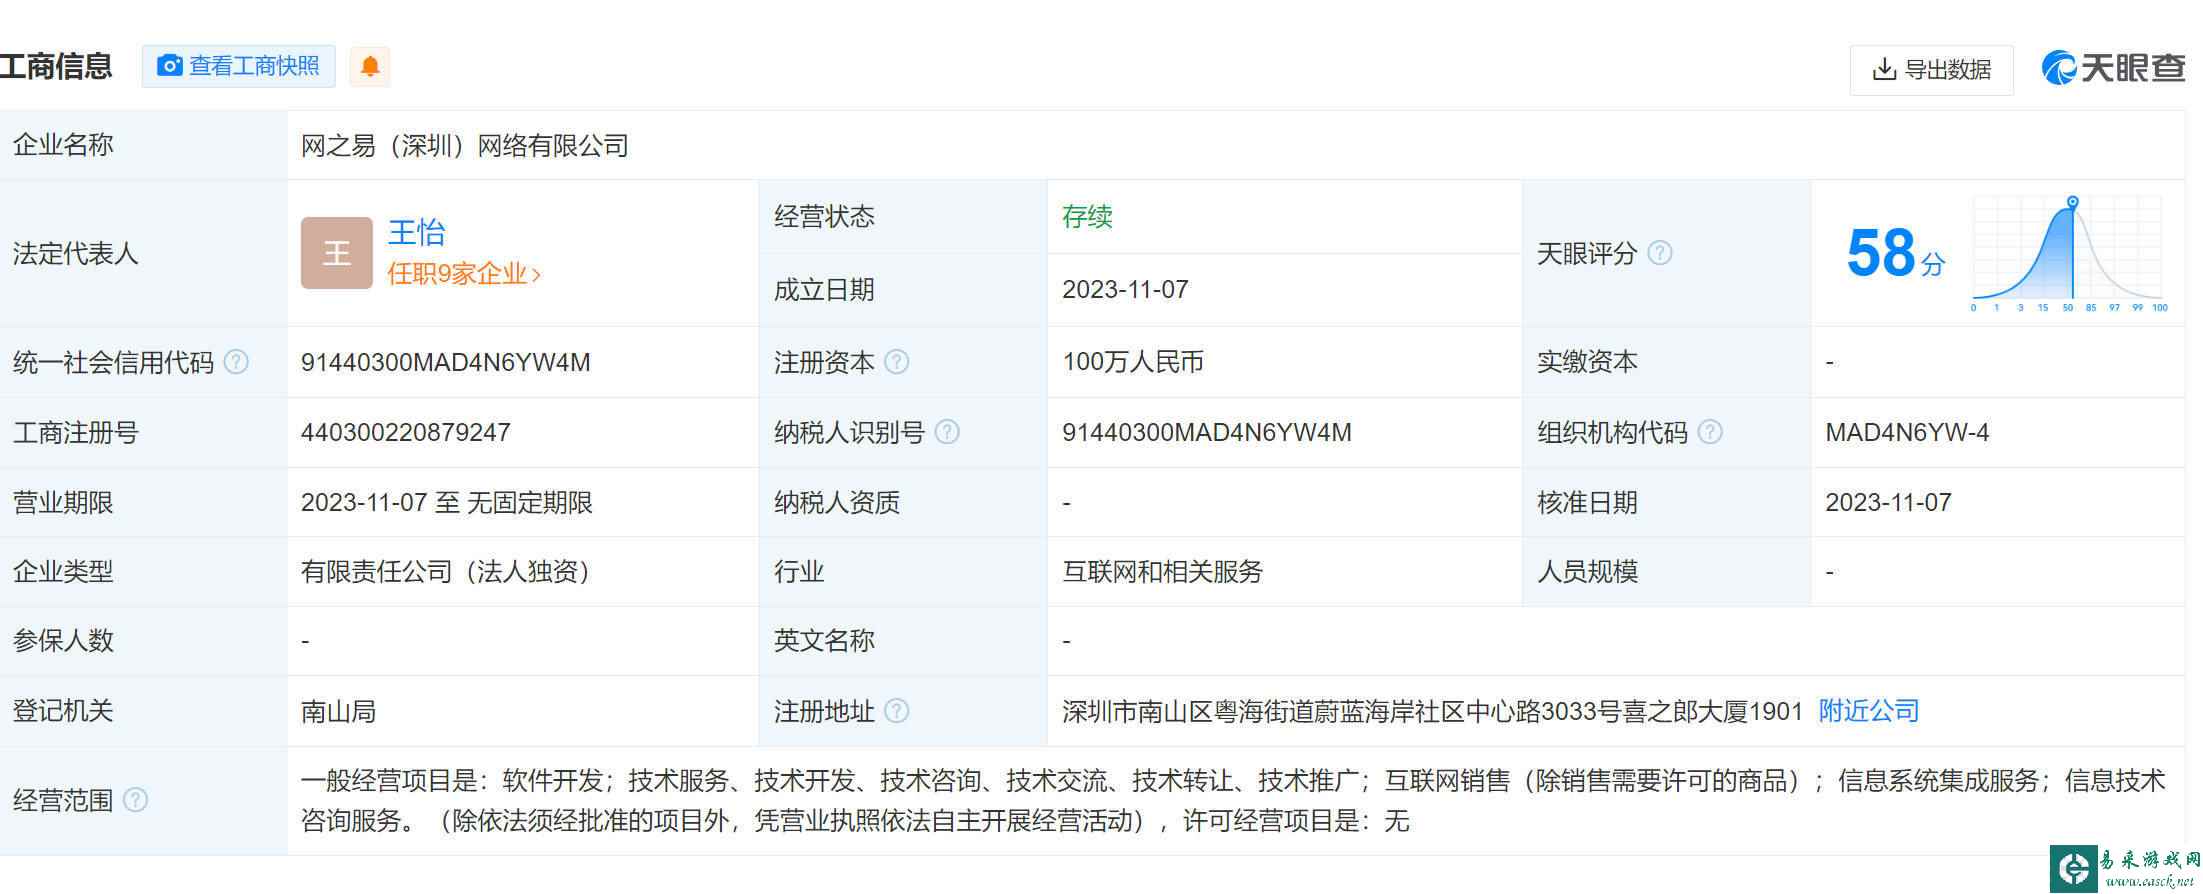Click help icon next to 经营范围
Screen dimensions: 2203x894
pyautogui.click(x=135, y=800)
